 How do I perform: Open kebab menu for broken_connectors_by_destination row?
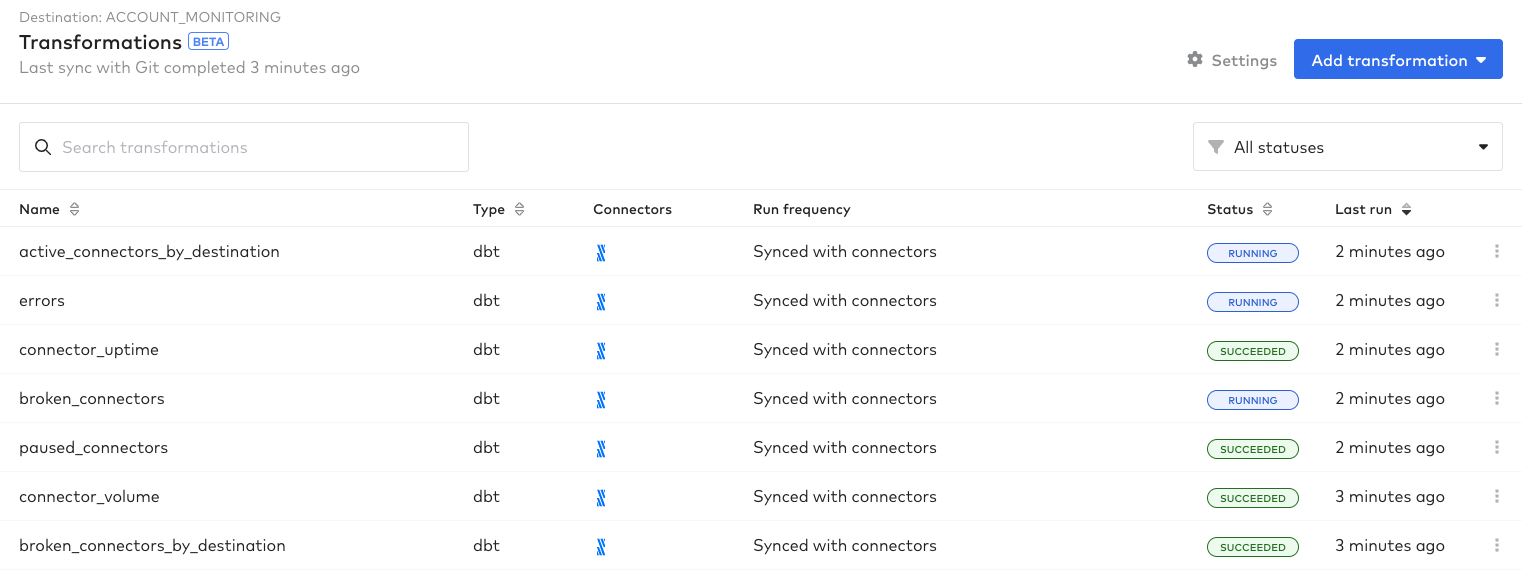click(x=1496, y=546)
